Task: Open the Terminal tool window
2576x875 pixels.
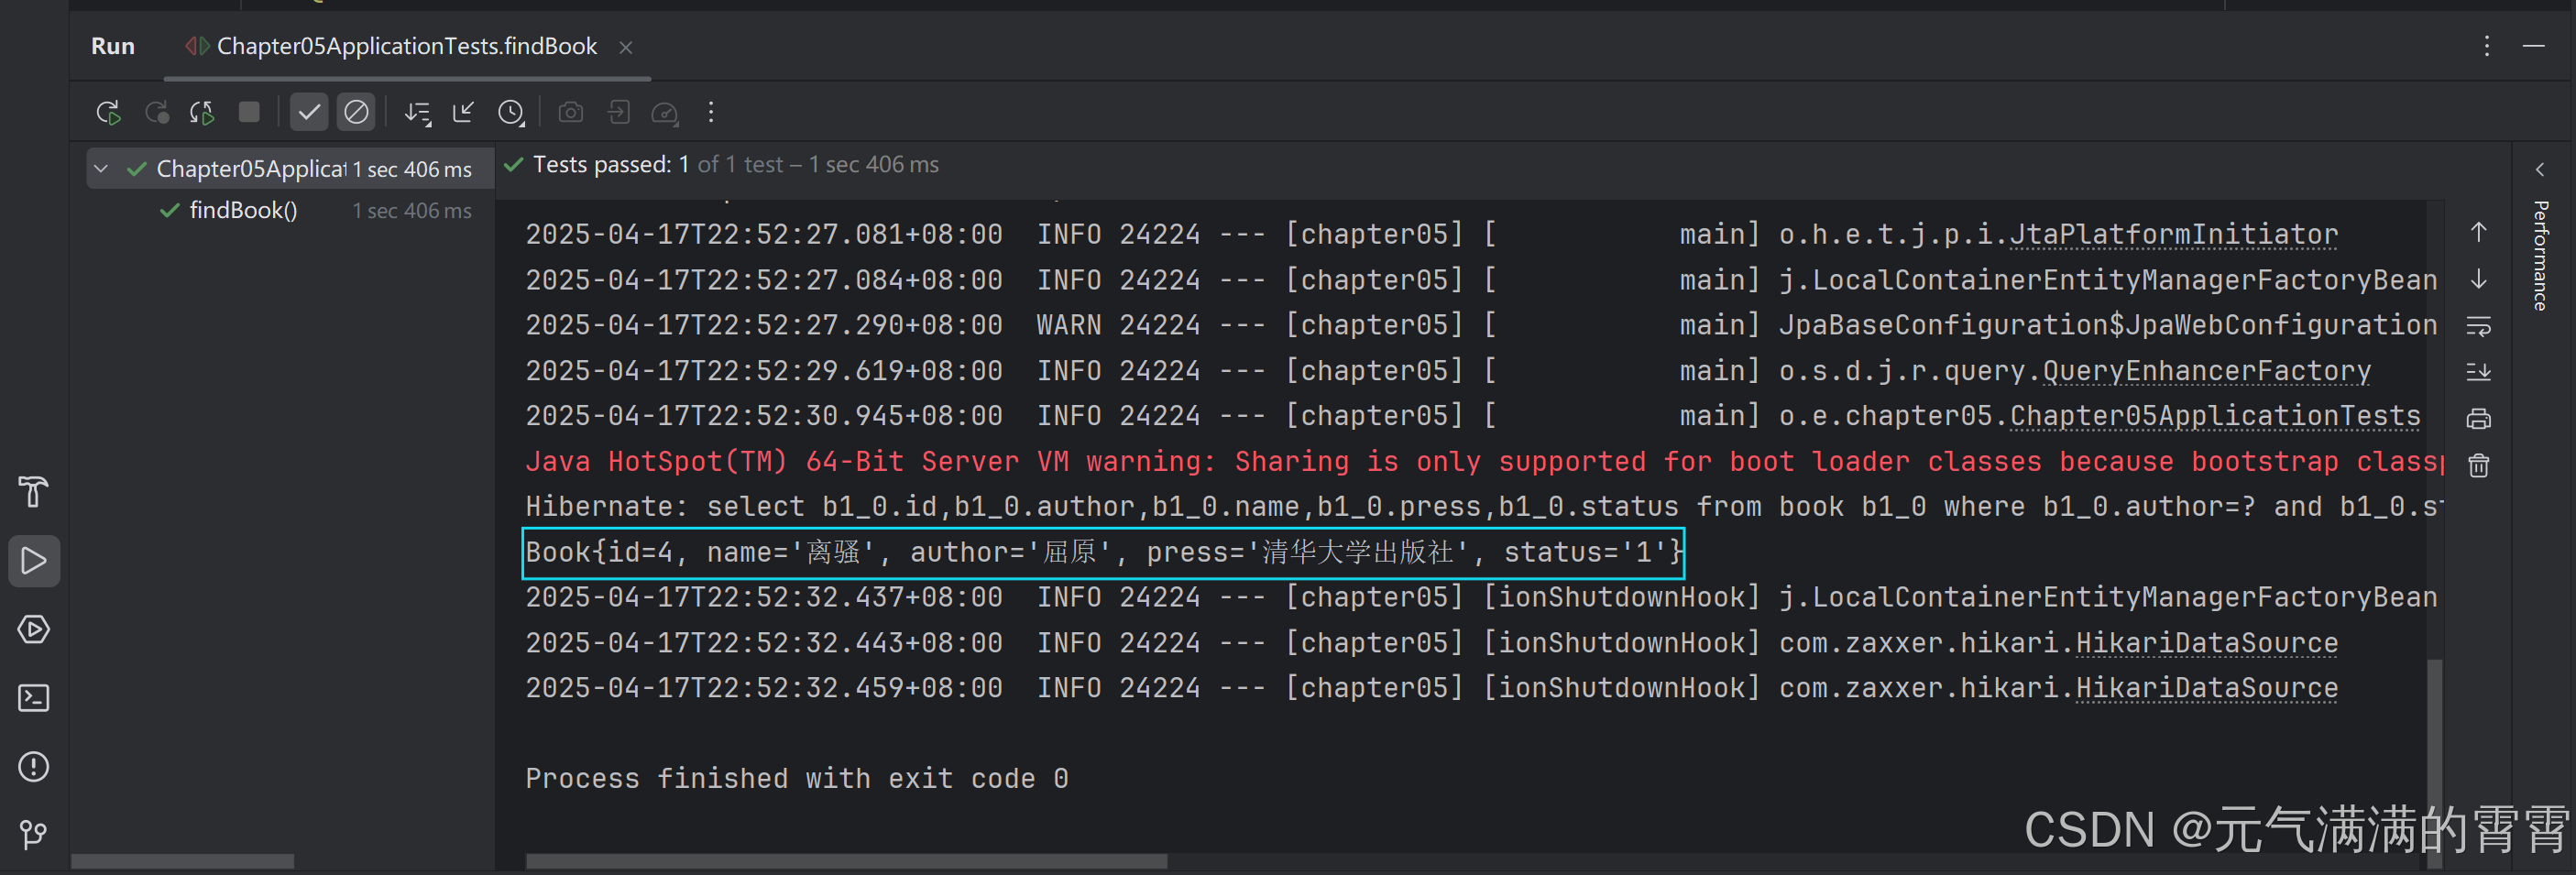Action: point(34,698)
